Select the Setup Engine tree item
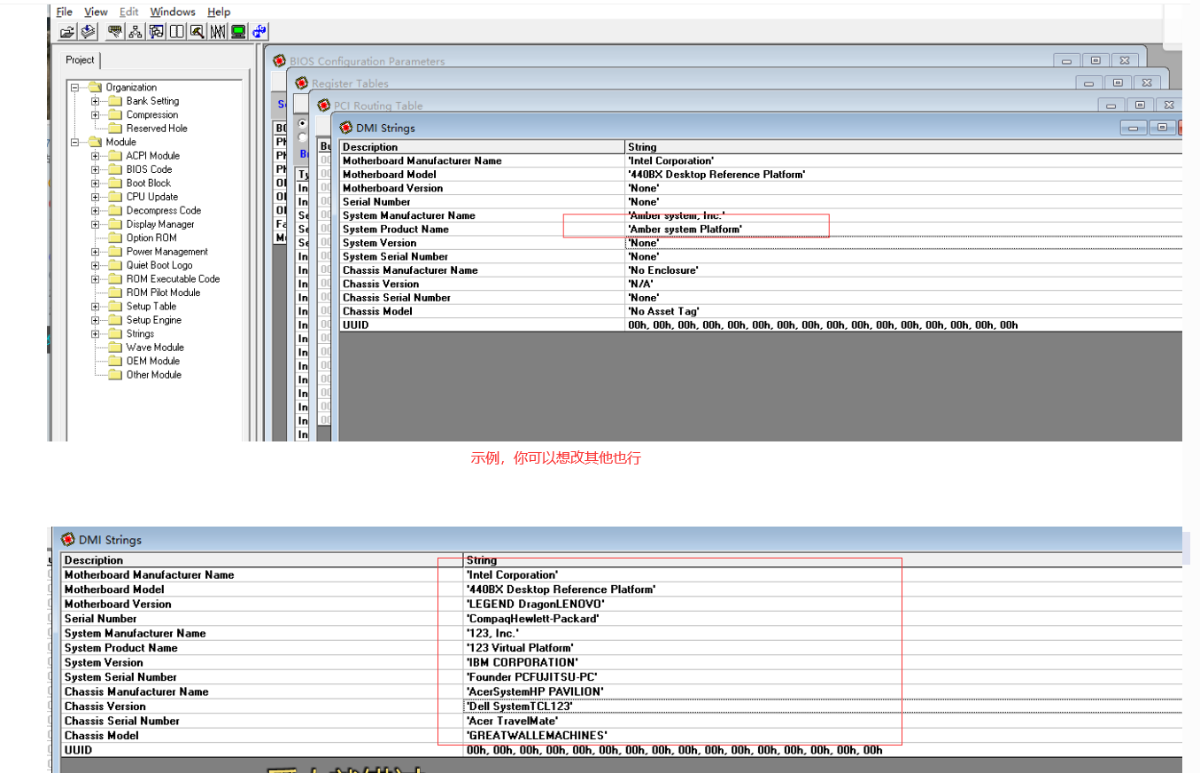The height and width of the screenshot is (773, 1200). pyautogui.click(x=154, y=320)
